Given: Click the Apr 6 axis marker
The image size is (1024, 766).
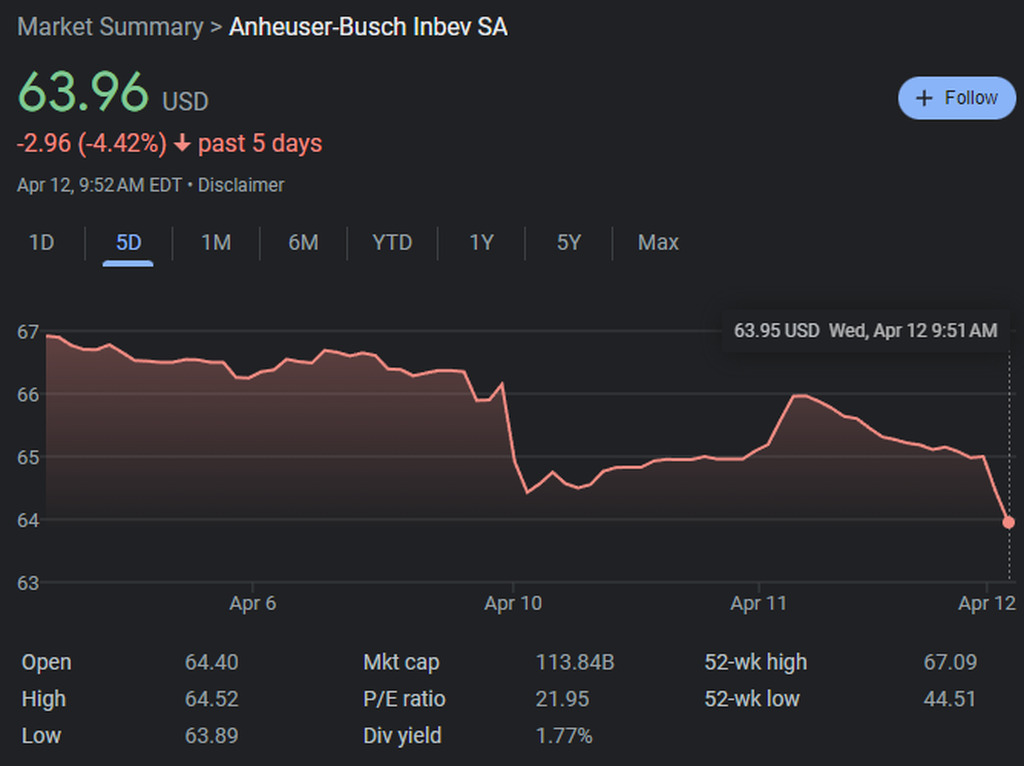Looking at the screenshot, I should 253,603.
